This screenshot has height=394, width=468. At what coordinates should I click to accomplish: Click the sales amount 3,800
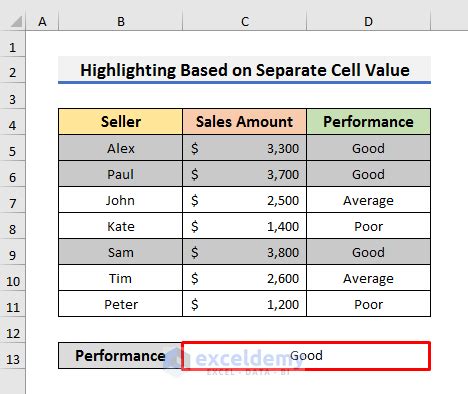[245, 252]
